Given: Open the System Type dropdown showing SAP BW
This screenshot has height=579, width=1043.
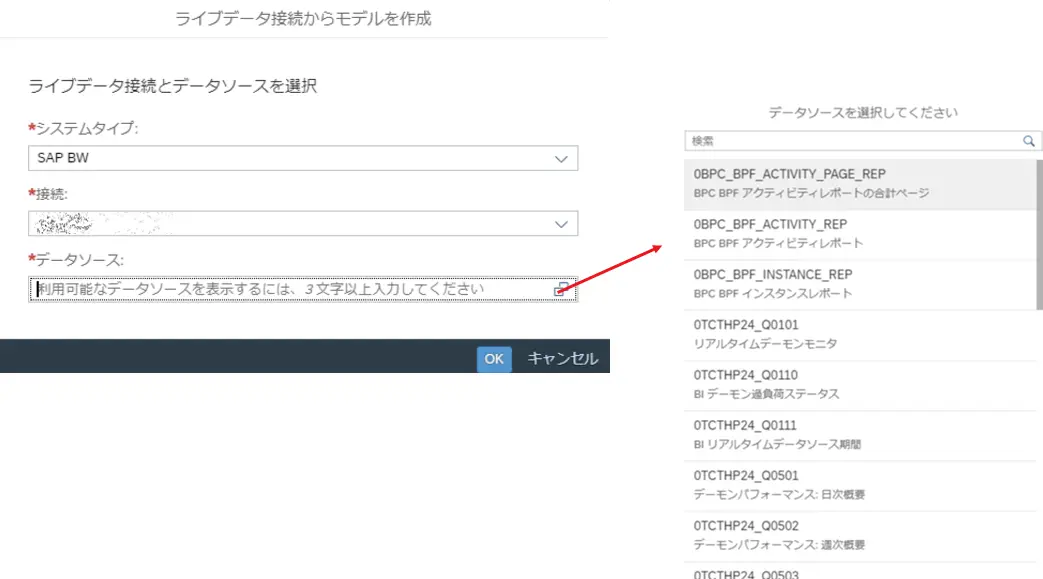Looking at the screenshot, I should point(303,158).
